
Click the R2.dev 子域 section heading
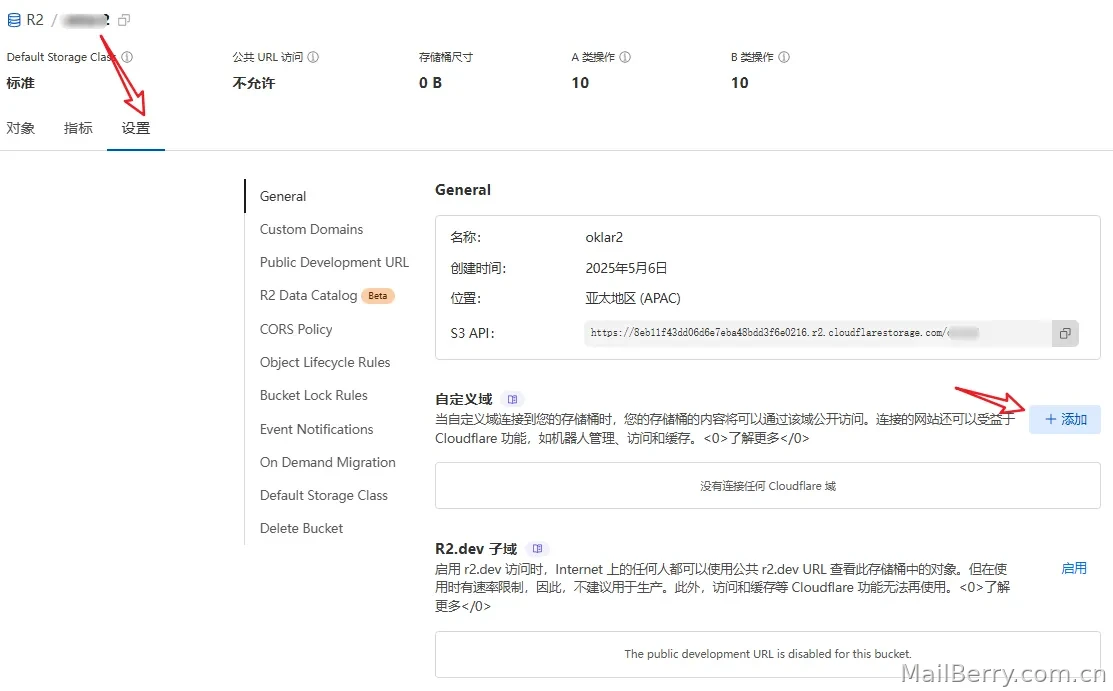pyautogui.click(x=476, y=549)
